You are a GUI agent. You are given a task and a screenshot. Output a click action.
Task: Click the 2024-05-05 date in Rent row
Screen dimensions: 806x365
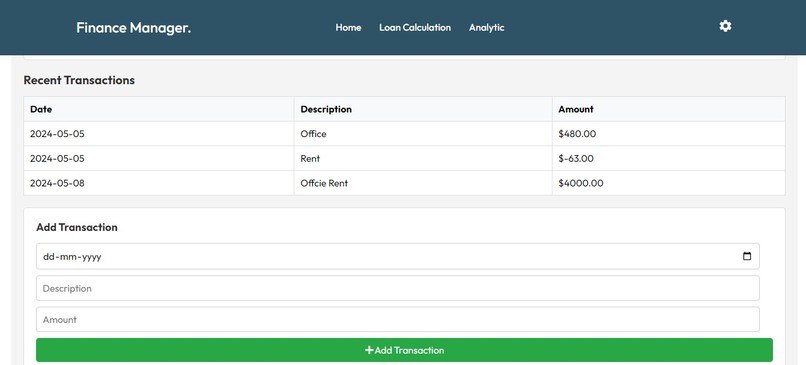pyautogui.click(x=159, y=158)
